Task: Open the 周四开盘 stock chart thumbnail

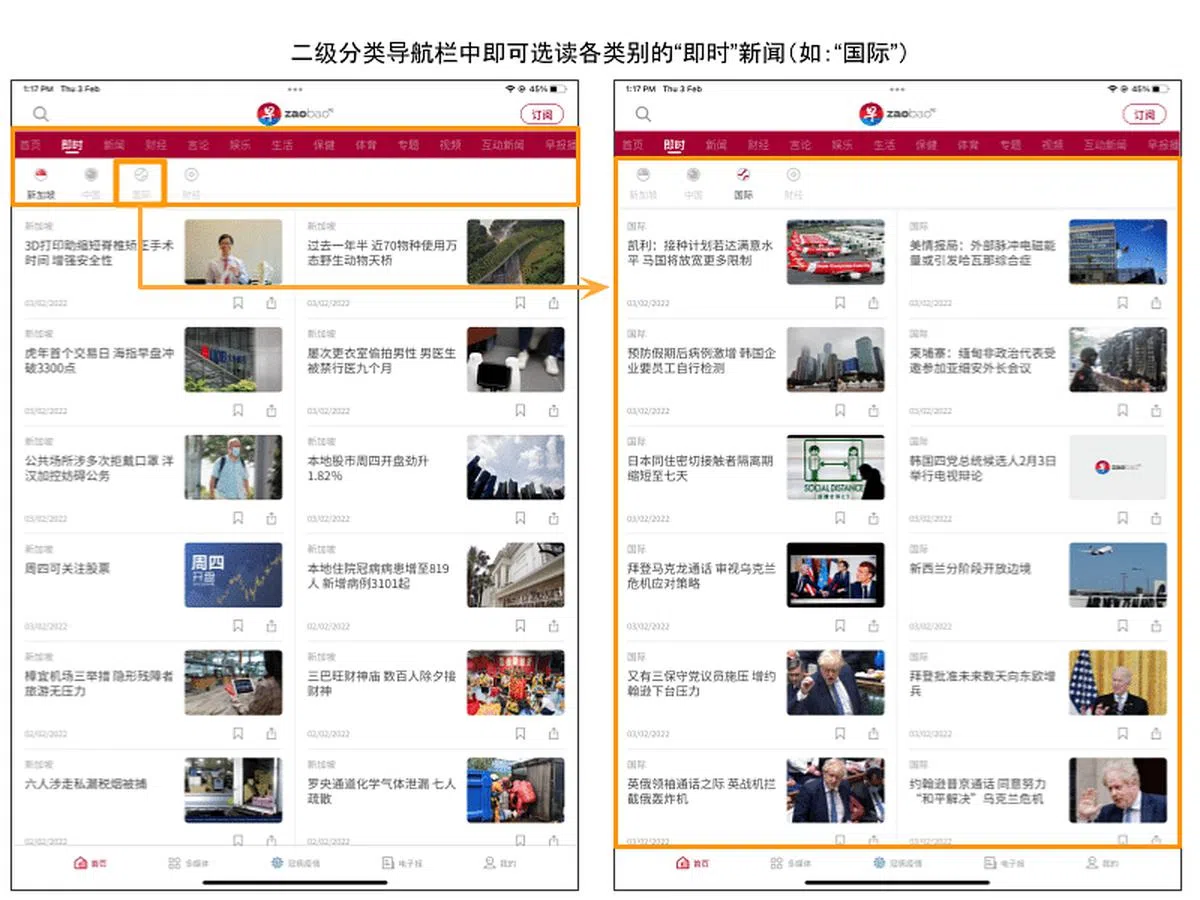Action: point(233,575)
